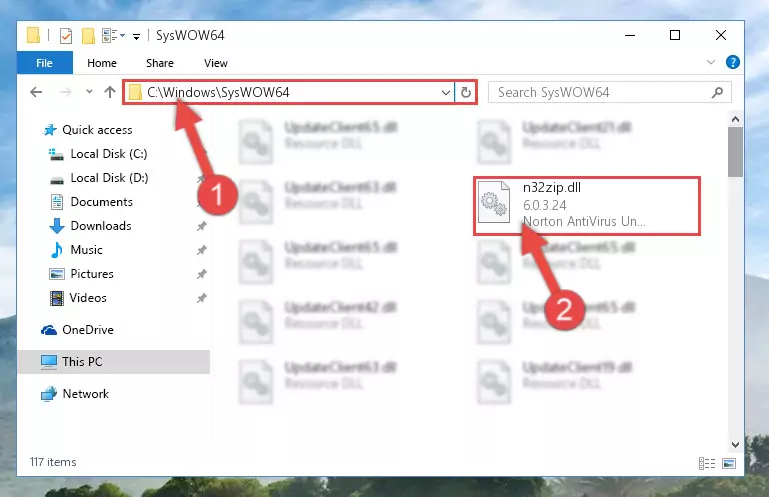Open Pictures in the navigation pane
769x497 pixels.
tap(92, 274)
